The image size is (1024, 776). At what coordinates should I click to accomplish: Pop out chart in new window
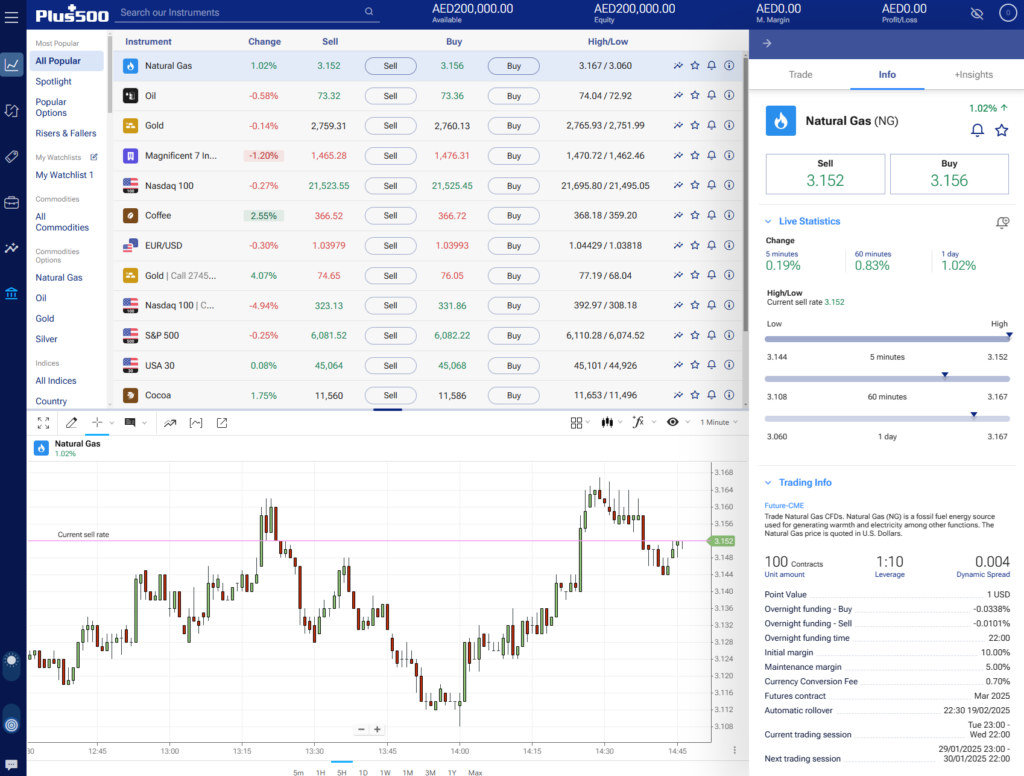(222, 423)
